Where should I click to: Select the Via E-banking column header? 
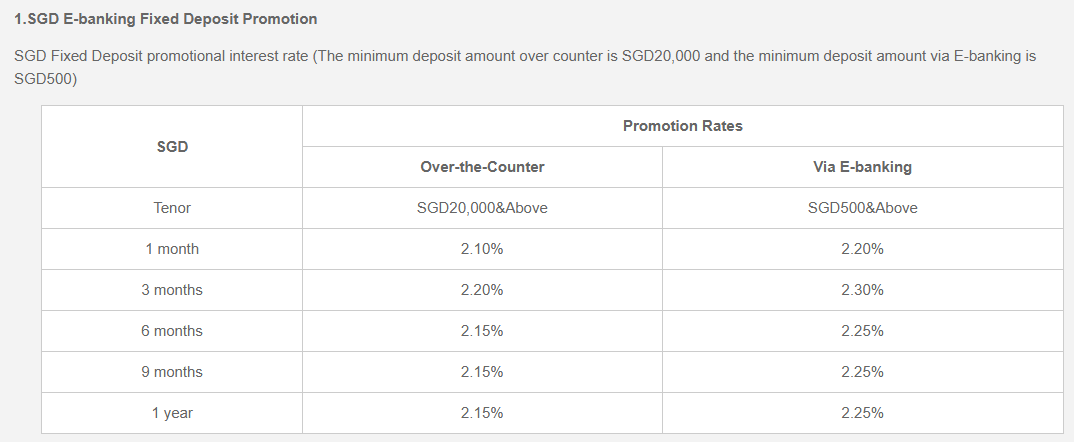(862, 167)
